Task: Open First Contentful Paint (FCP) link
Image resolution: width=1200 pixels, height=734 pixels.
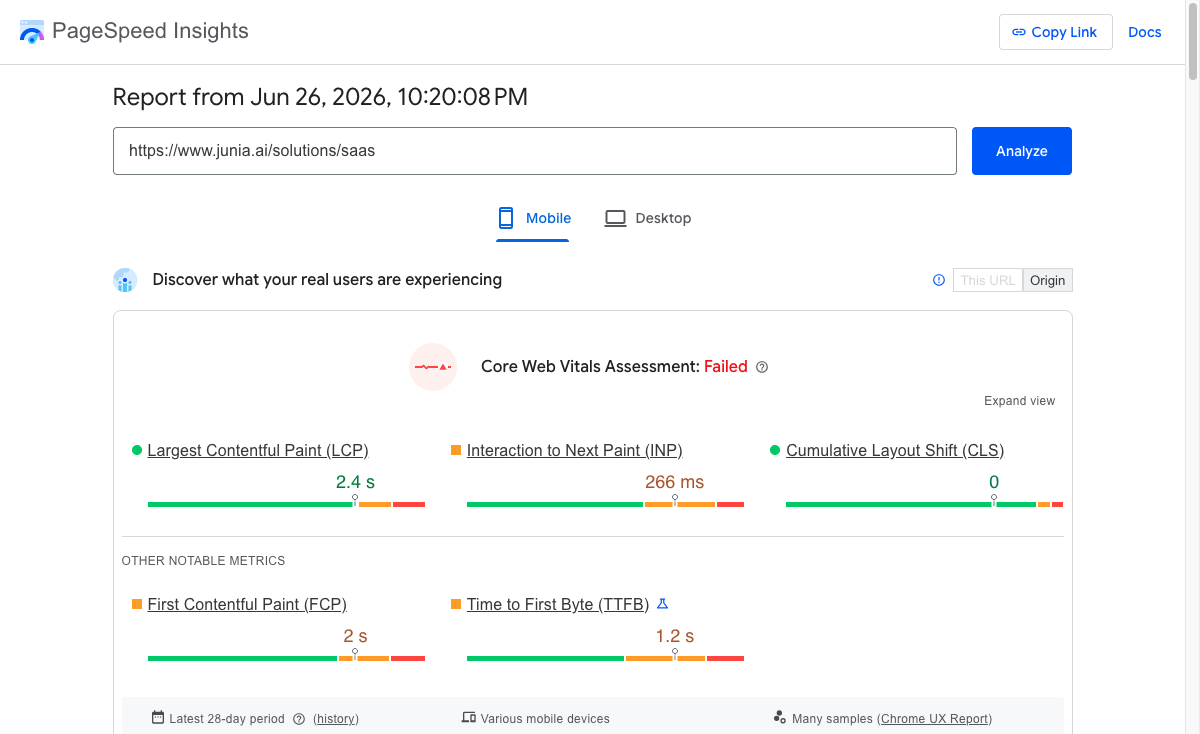Action: (247, 605)
